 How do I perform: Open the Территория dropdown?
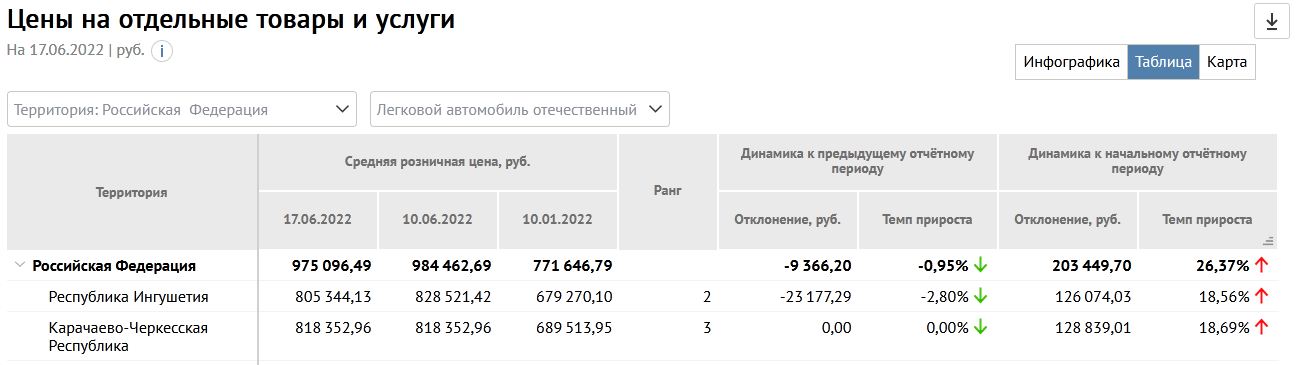tap(182, 109)
